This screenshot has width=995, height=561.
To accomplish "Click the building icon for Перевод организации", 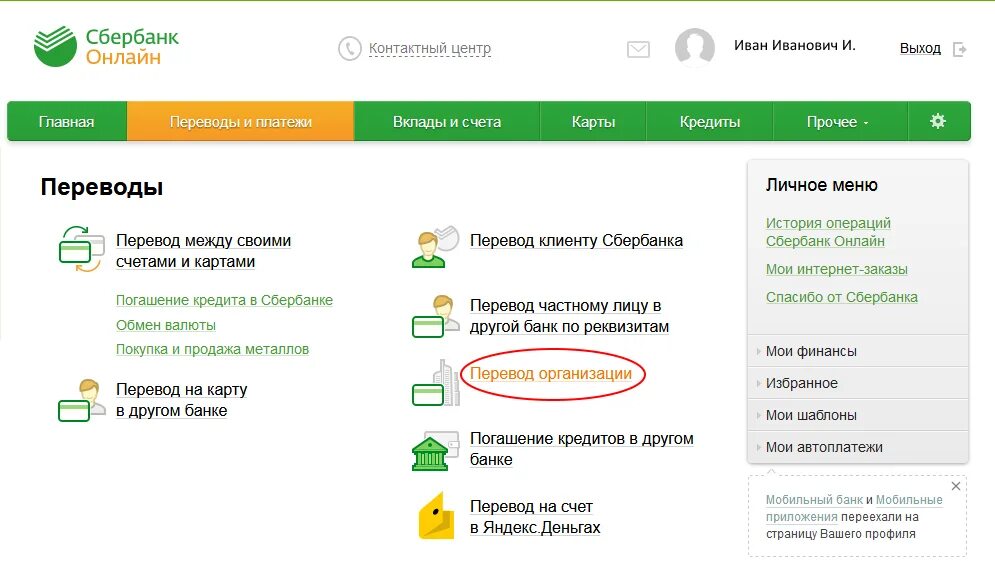I will pos(435,383).
